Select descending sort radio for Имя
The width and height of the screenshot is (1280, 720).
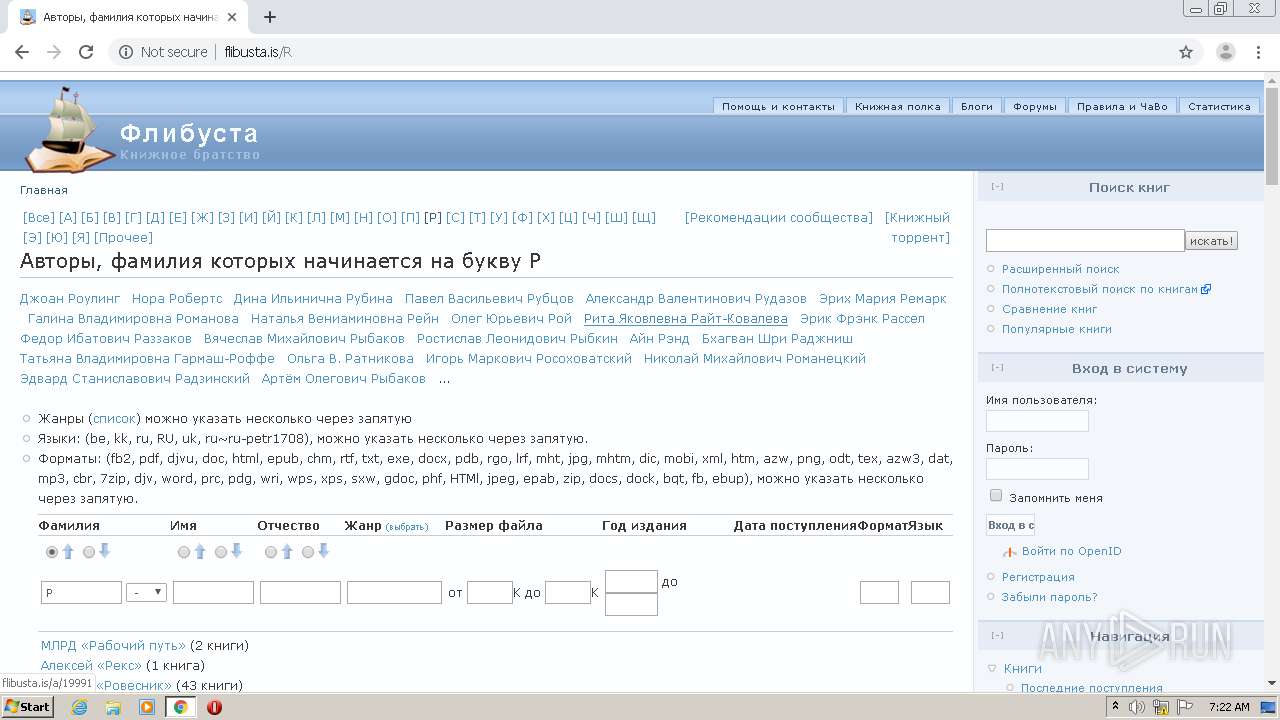pyautogui.click(x=221, y=552)
